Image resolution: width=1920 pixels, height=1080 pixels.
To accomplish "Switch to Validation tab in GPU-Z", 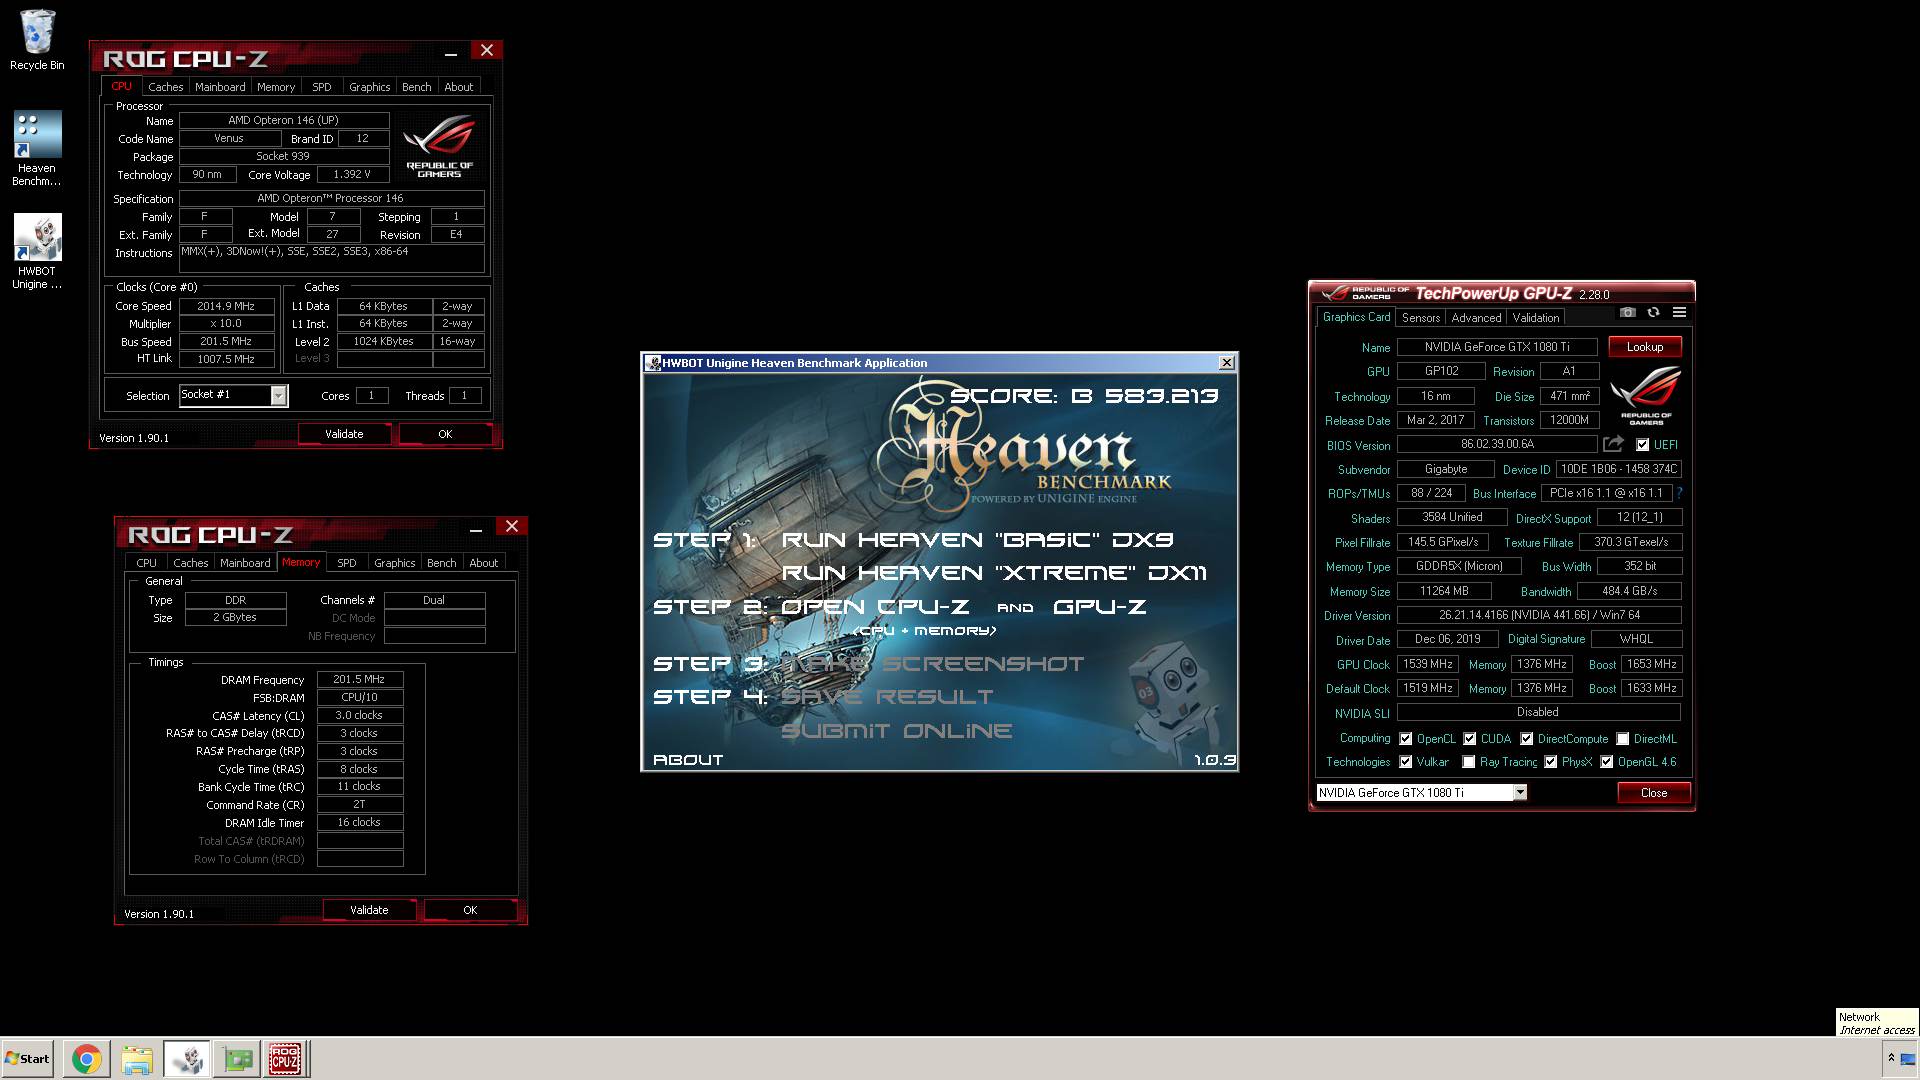I will [x=1535, y=318].
